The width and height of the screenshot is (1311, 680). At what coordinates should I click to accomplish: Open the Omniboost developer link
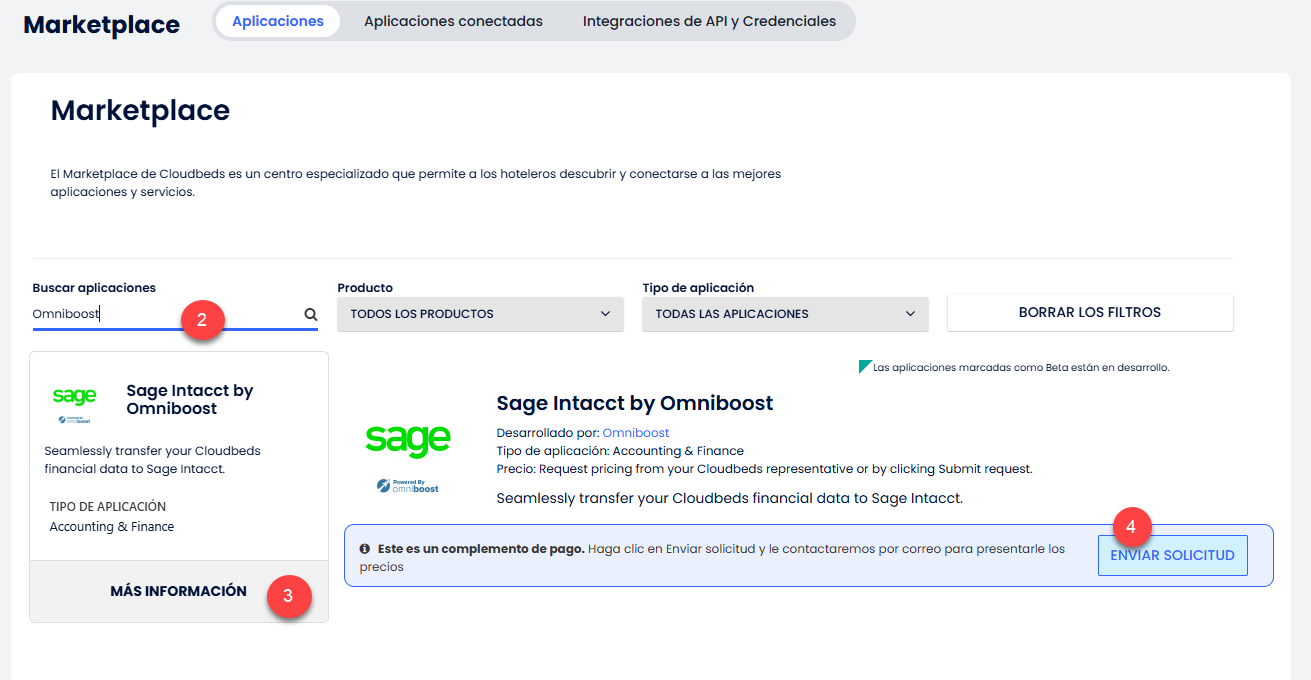coord(636,433)
